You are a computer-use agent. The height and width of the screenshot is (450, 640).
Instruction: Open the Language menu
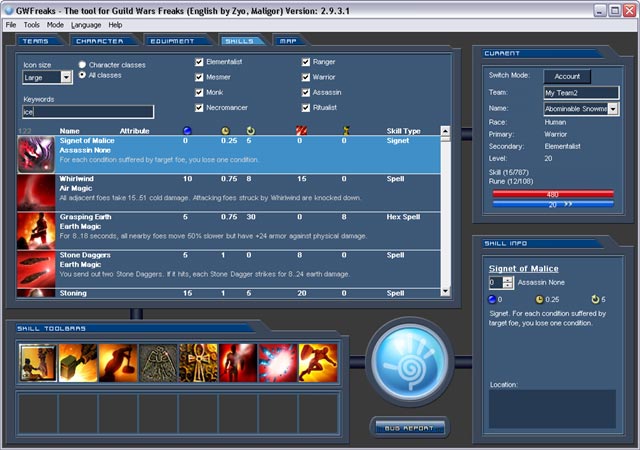[86, 25]
